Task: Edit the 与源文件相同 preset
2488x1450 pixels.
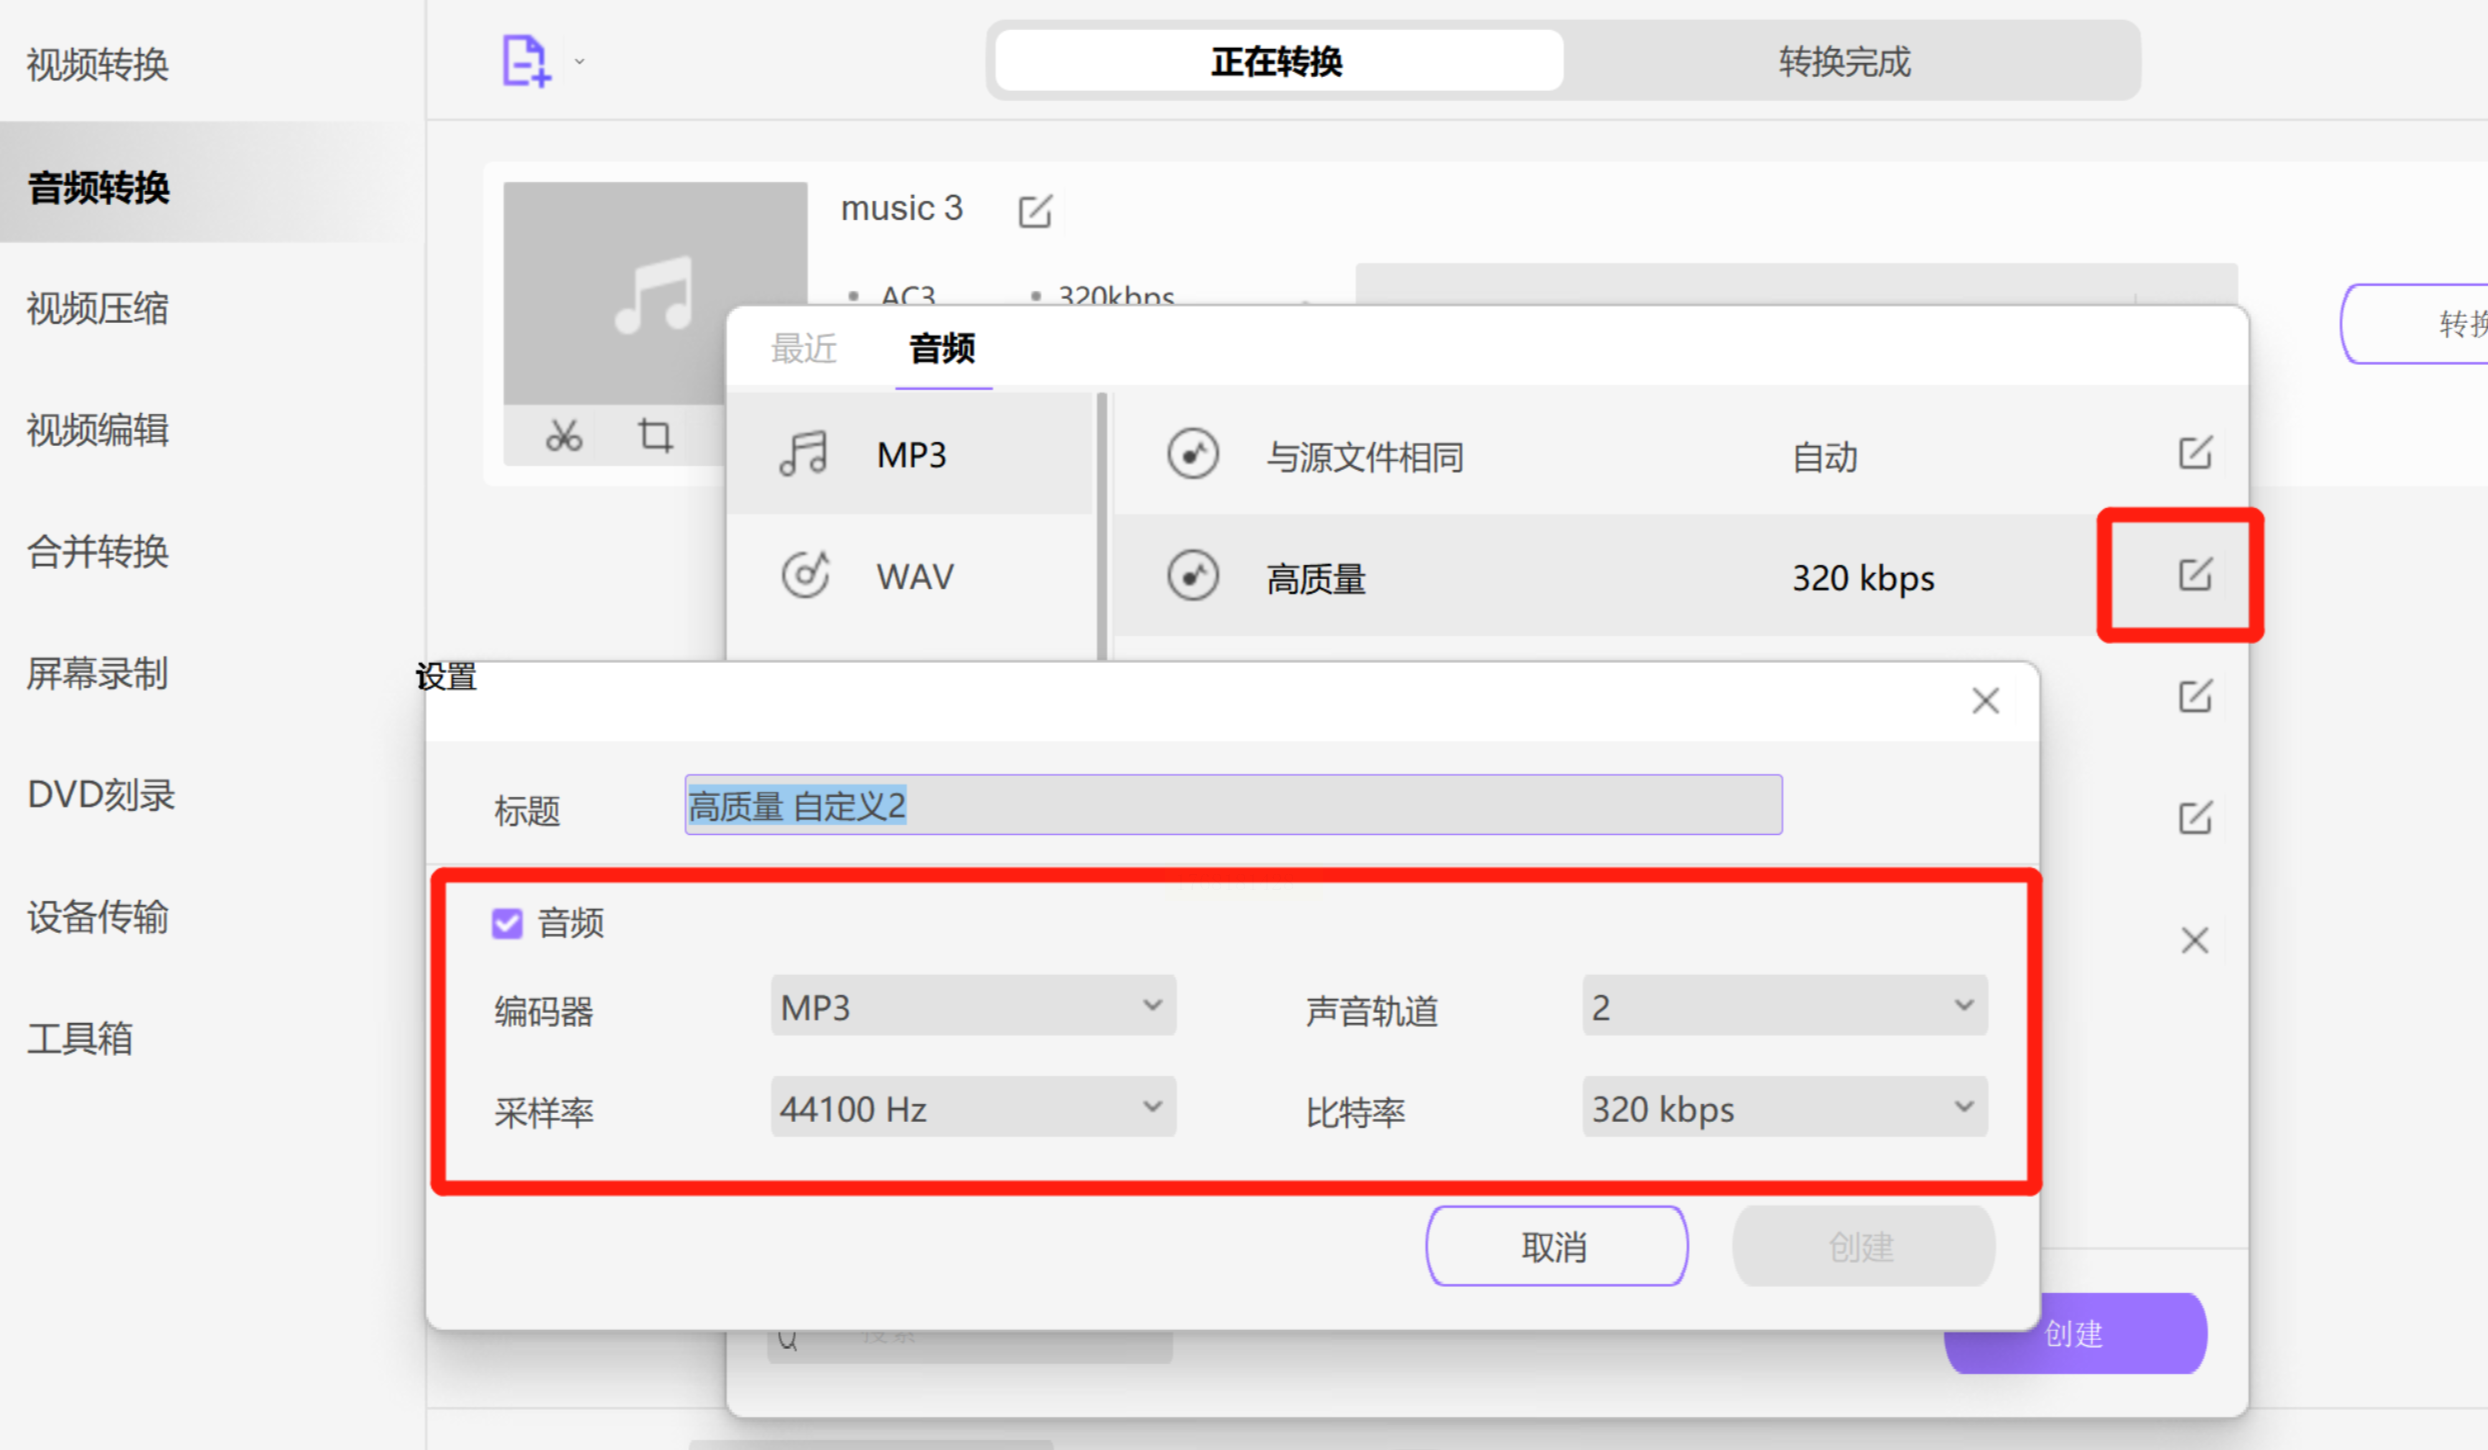Action: point(2194,453)
